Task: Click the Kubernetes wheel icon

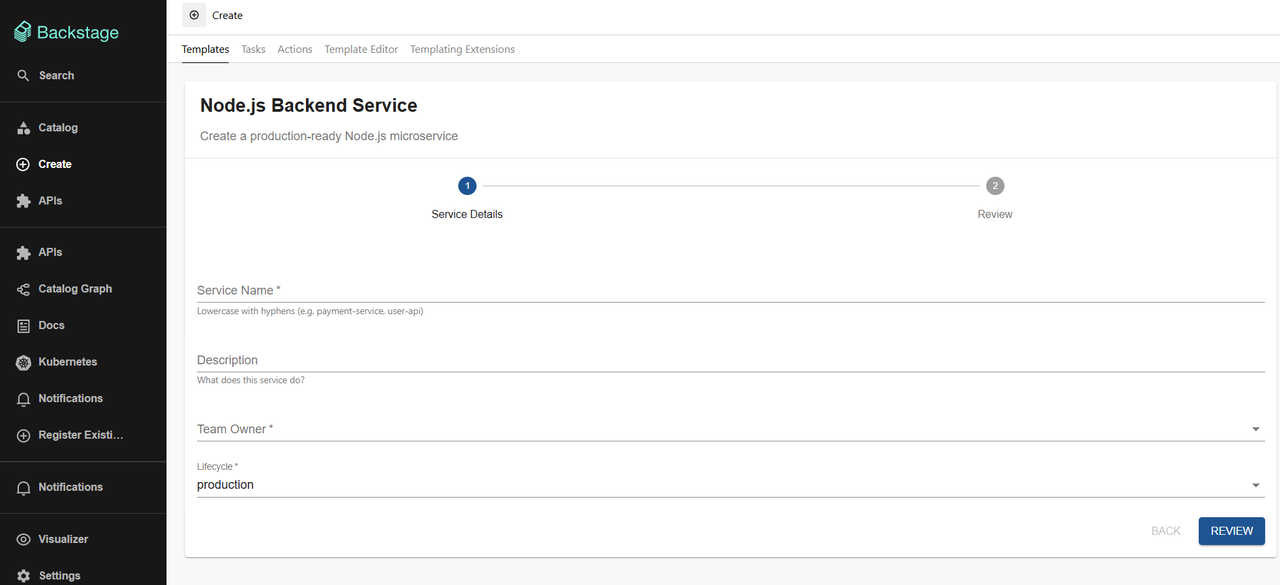Action: point(23,362)
